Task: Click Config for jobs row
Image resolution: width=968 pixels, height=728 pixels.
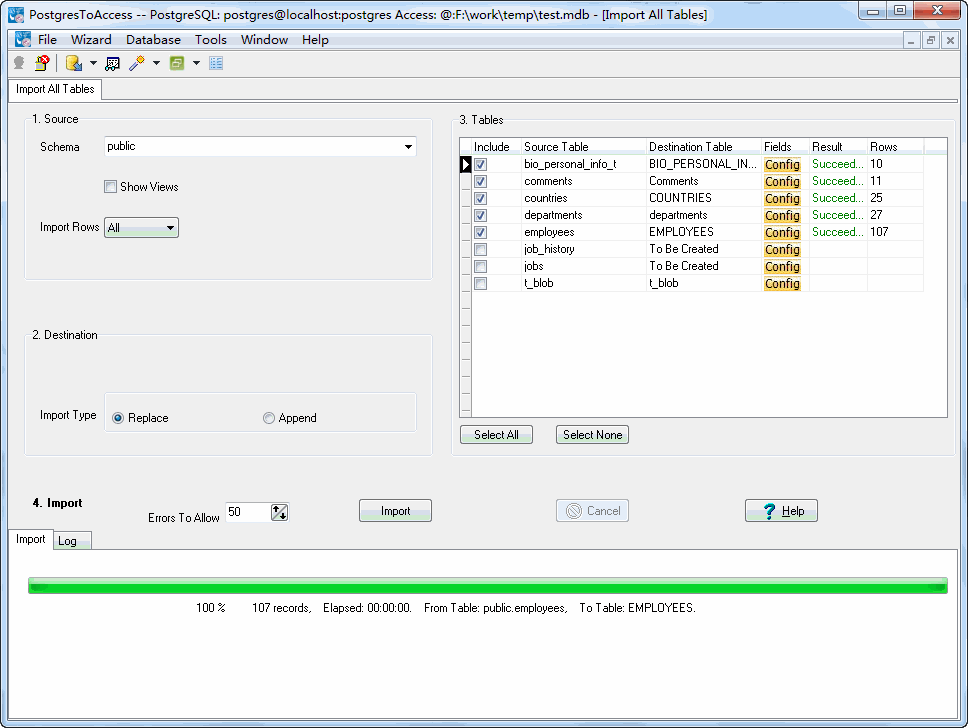Action: pyautogui.click(x=782, y=266)
